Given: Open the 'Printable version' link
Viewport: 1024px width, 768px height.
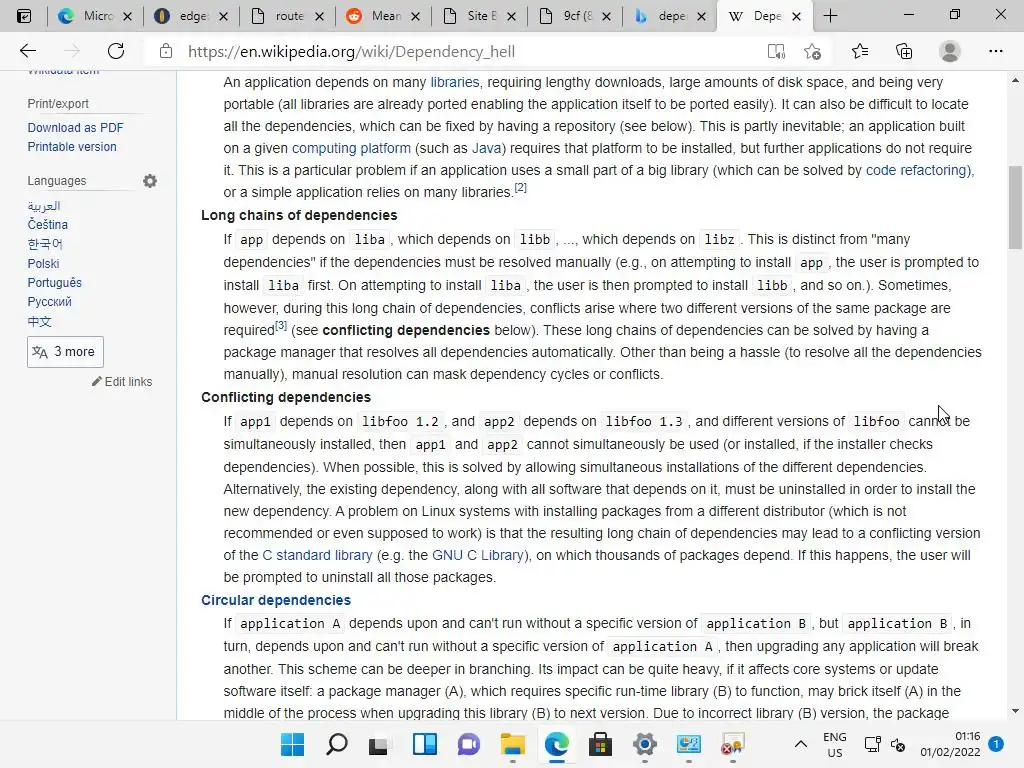Looking at the screenshot, I should coord(72,147).
